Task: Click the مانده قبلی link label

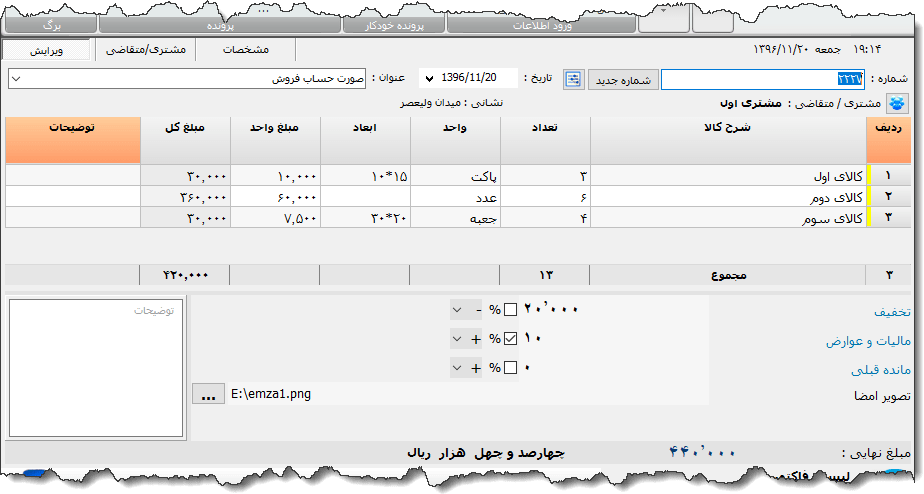Action: coord(881,370)
